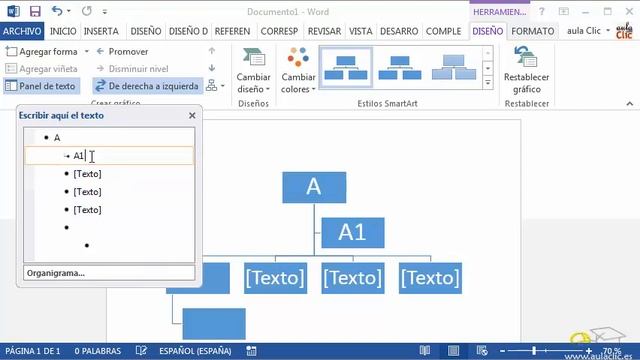Click the macro recording icon in status bar
The height and width of the screenshot is (360, 640).
pyautogui.click(x=251, y=351)
